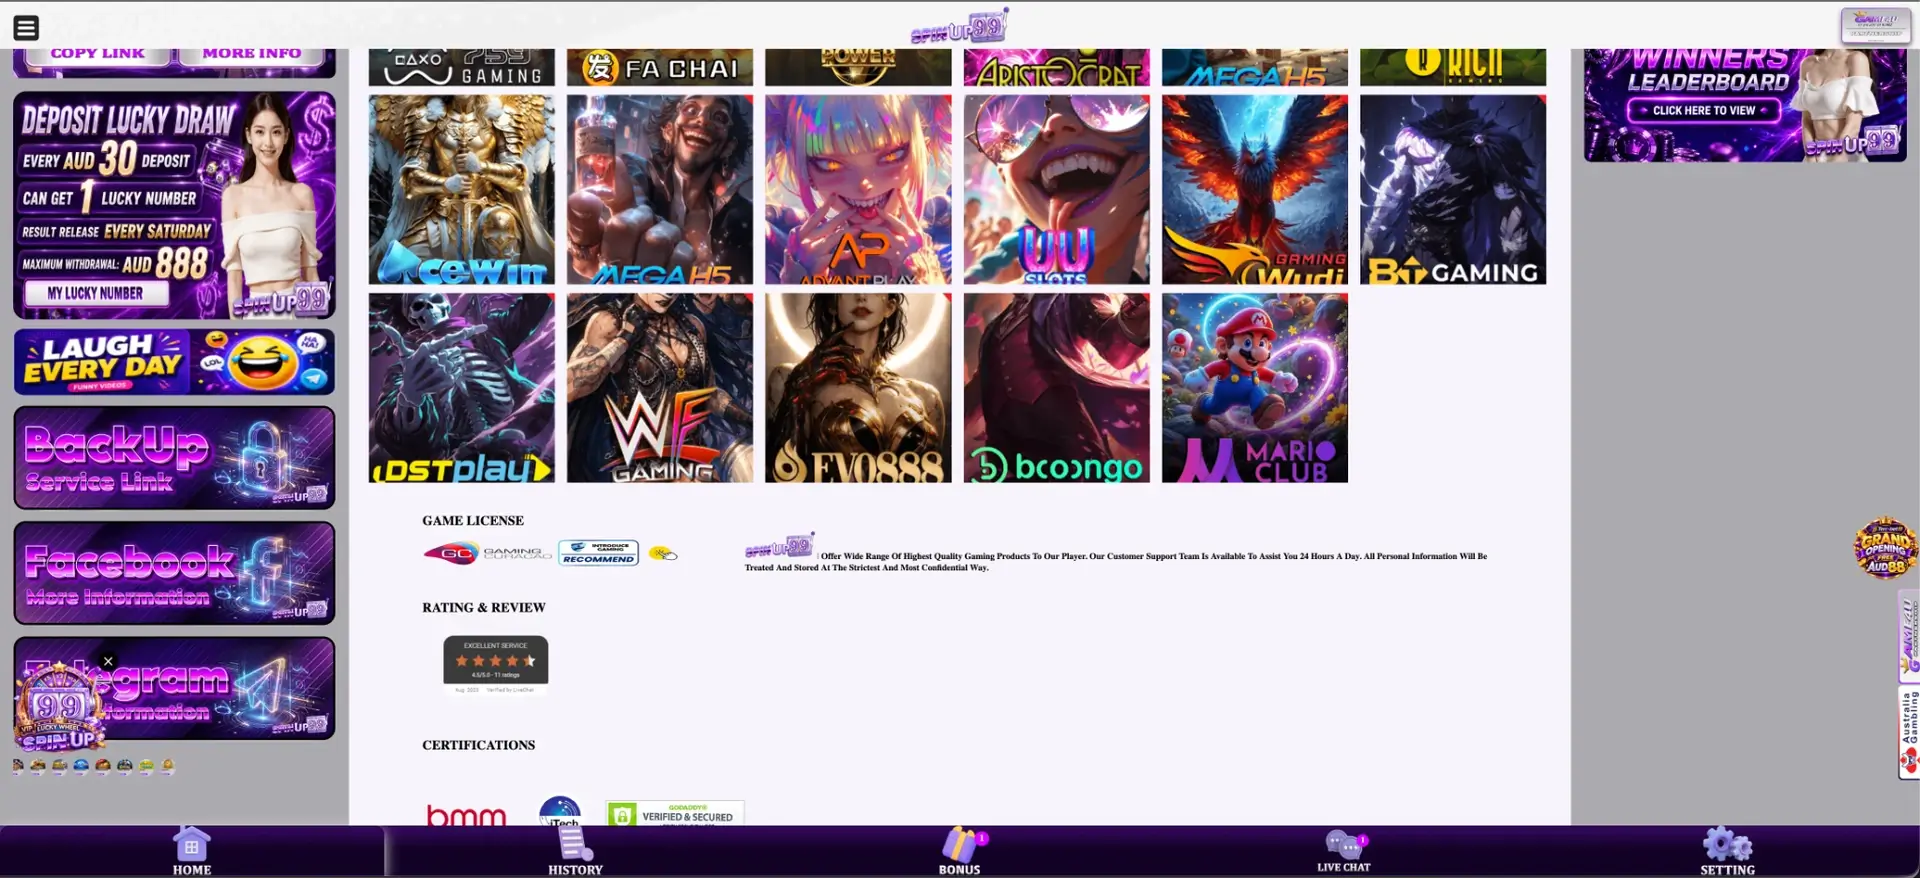This screenshot has height=878, width=1920.
Task: Select the Booongo provider tile
Action: click(1056, 388)
